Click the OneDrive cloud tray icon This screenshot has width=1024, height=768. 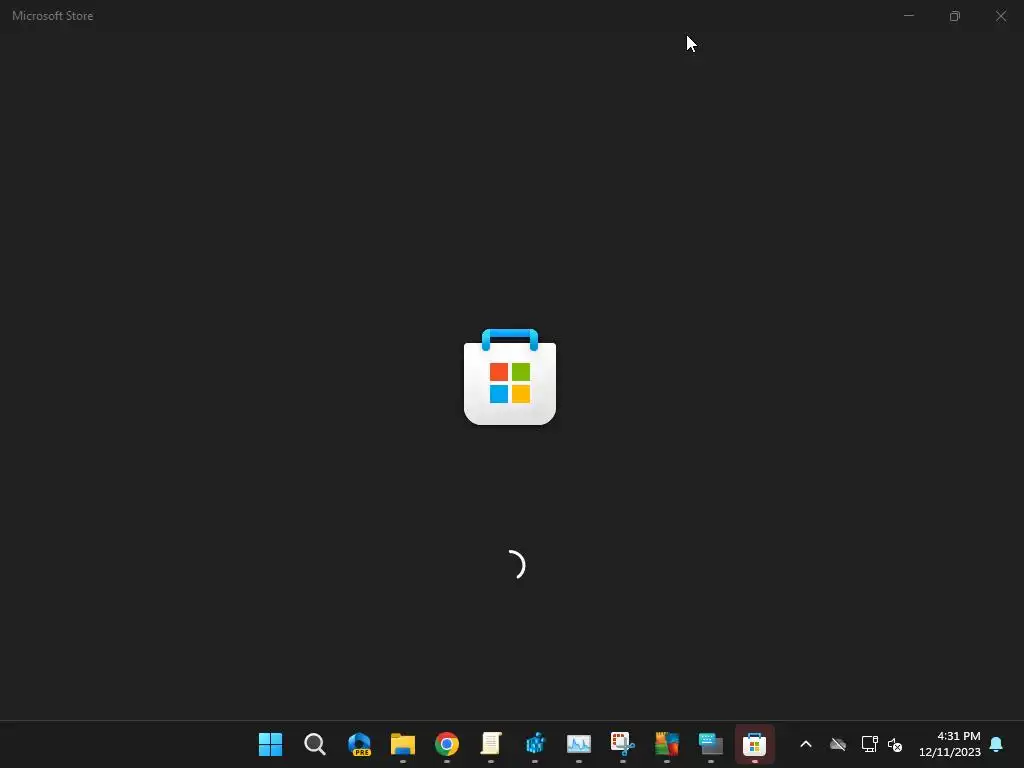tap(838, 744)
